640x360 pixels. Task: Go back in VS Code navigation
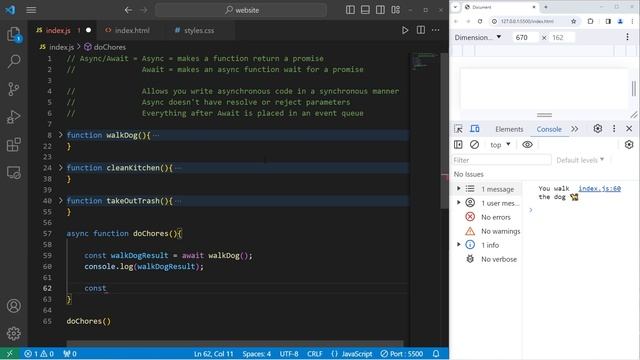click(x=128, y=10)
